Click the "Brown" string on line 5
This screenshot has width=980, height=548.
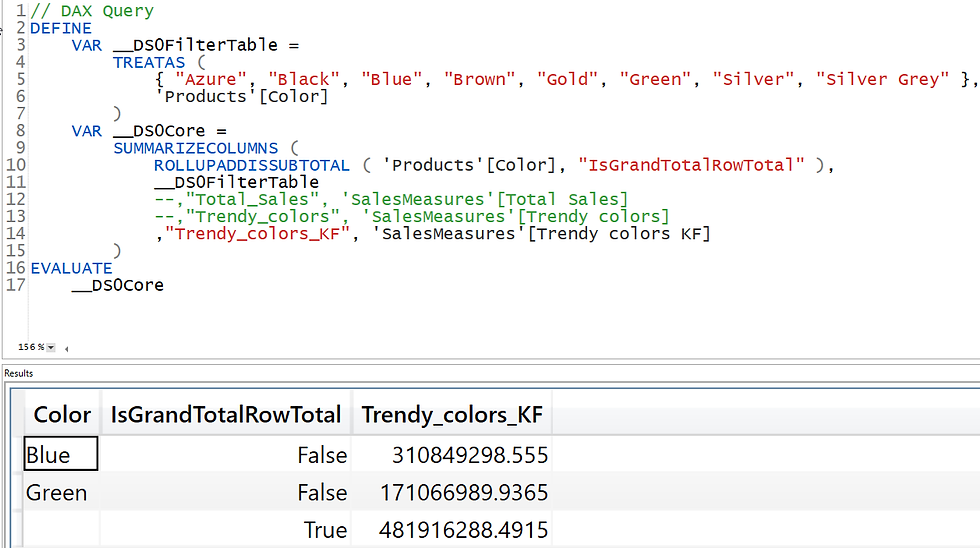479,79
